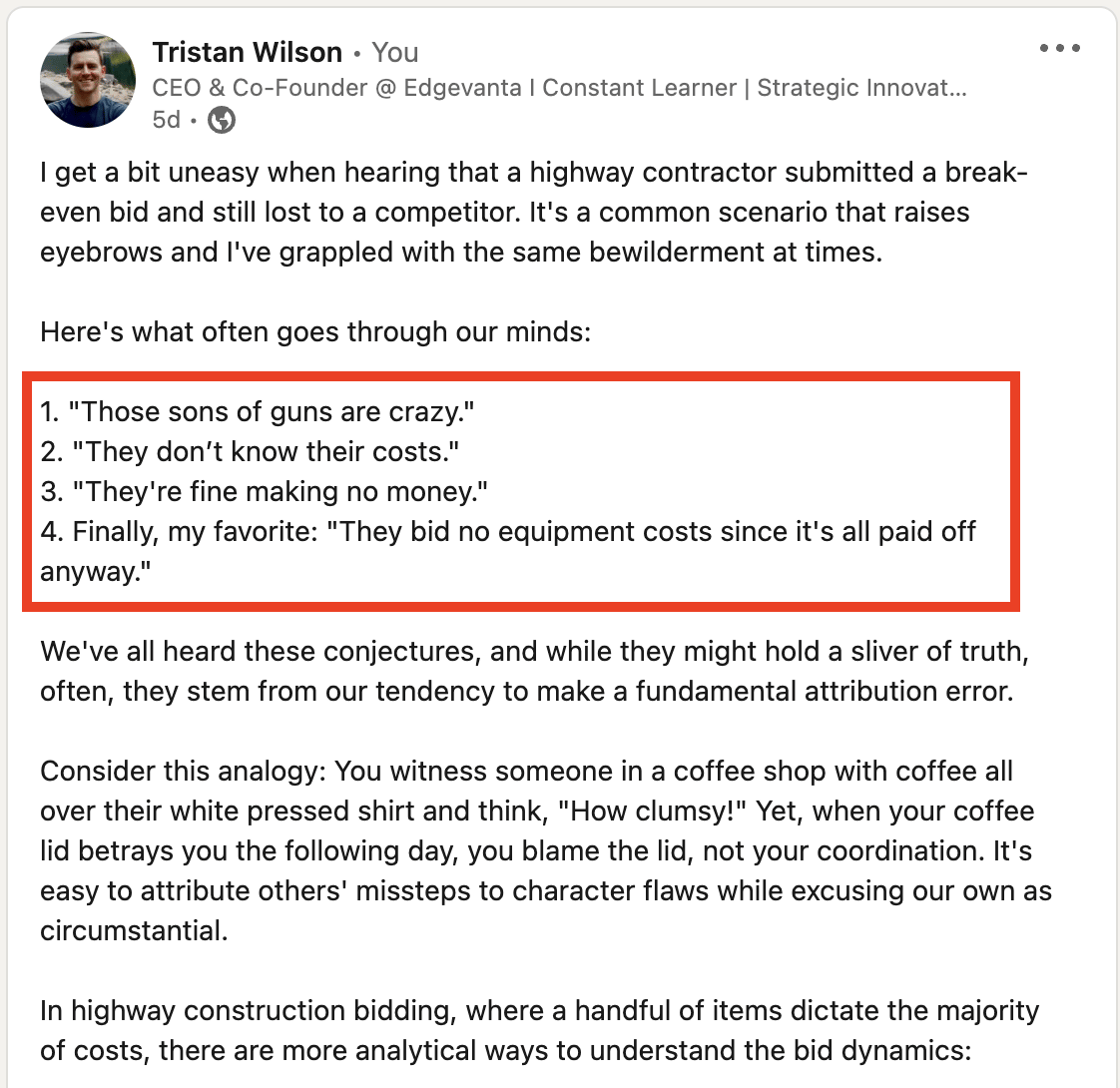Click the globe public visibility icon
This screenshot has height=1088, width=1120.
(221, 120)
